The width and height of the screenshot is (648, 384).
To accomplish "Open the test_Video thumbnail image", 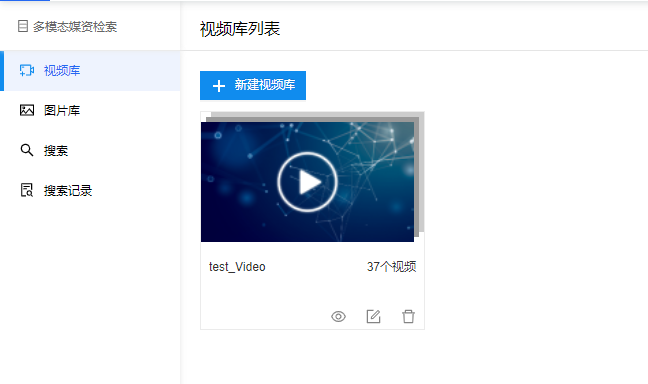I will (x=307, y=182).
